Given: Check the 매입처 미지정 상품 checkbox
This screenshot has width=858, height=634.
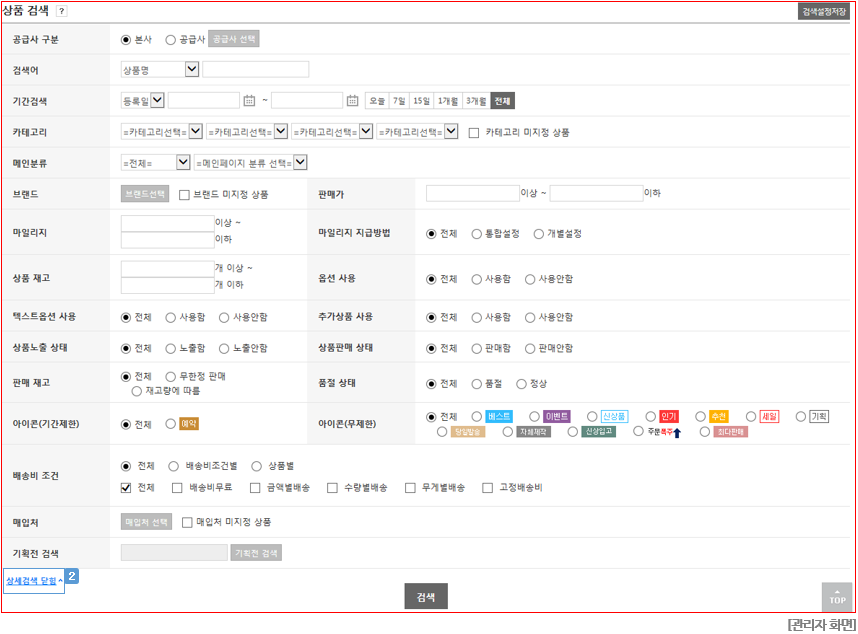Looking at the screenshot, I should tap(187, 522).
